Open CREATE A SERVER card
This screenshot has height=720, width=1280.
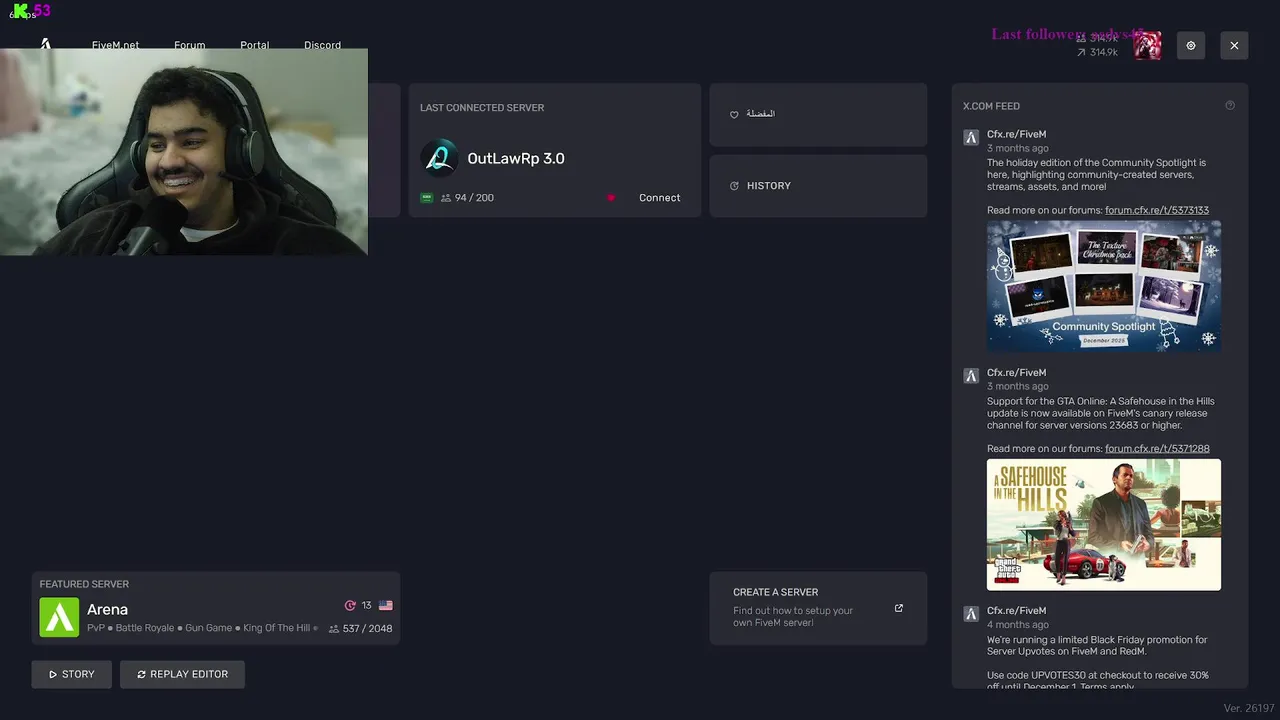click(x=818, y=608)
